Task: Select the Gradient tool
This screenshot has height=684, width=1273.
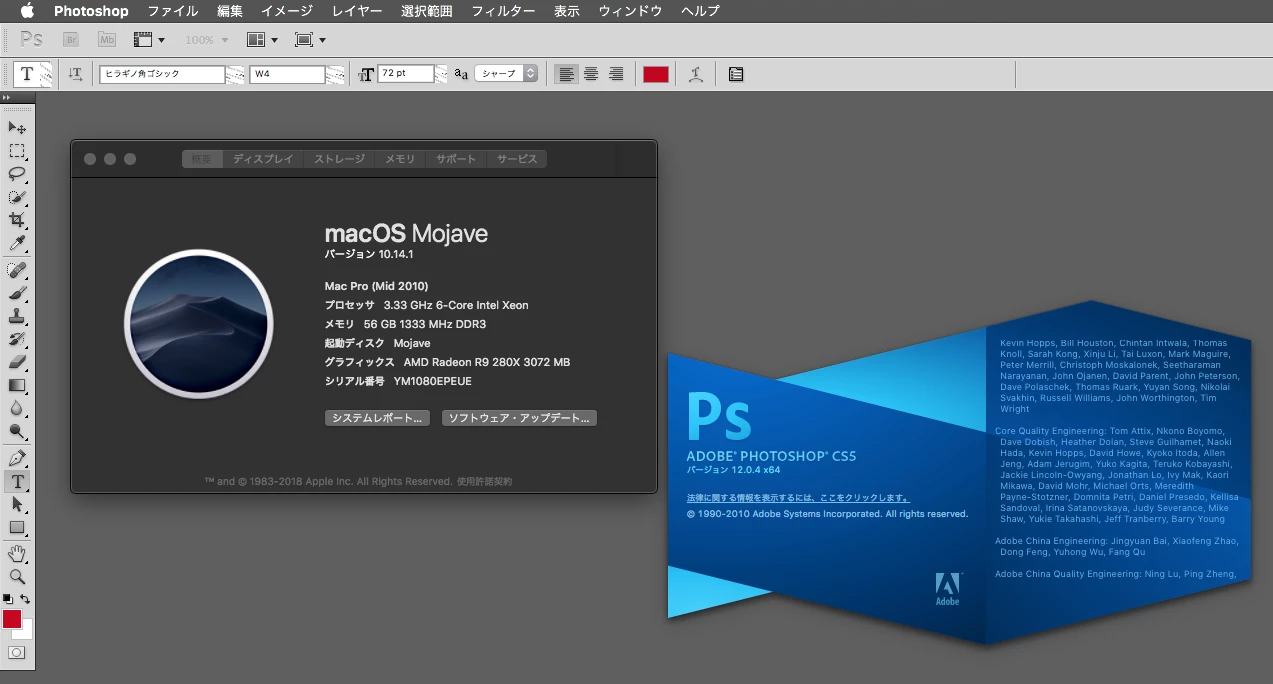Action: (x=17, y=386)
